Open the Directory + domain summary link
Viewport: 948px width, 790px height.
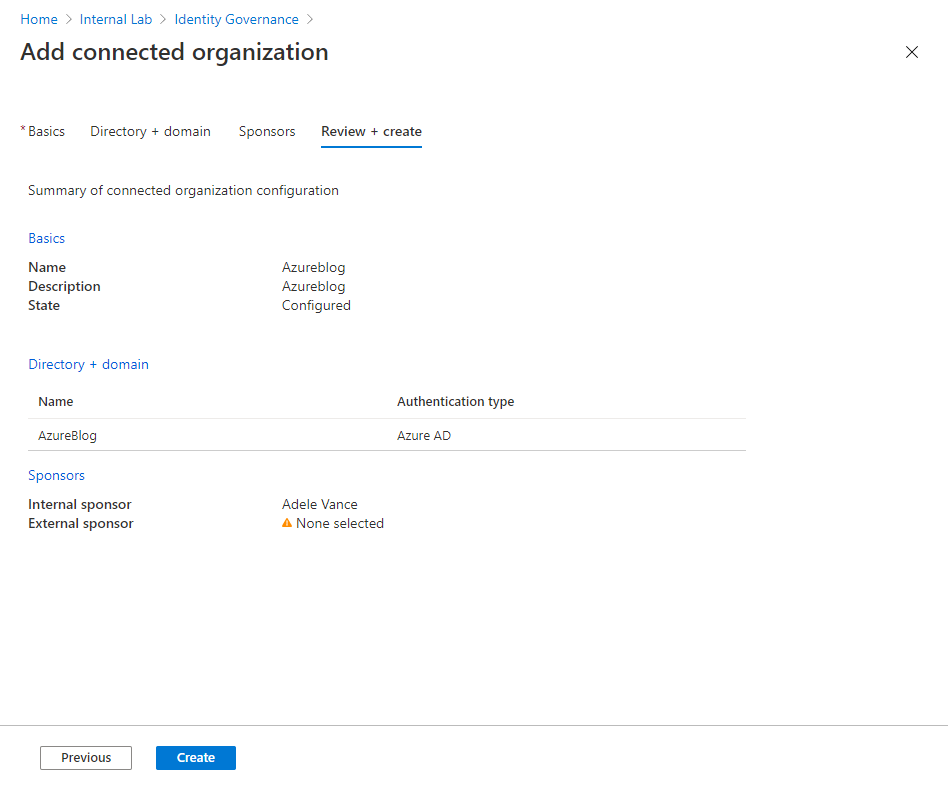tap(88, 364)
